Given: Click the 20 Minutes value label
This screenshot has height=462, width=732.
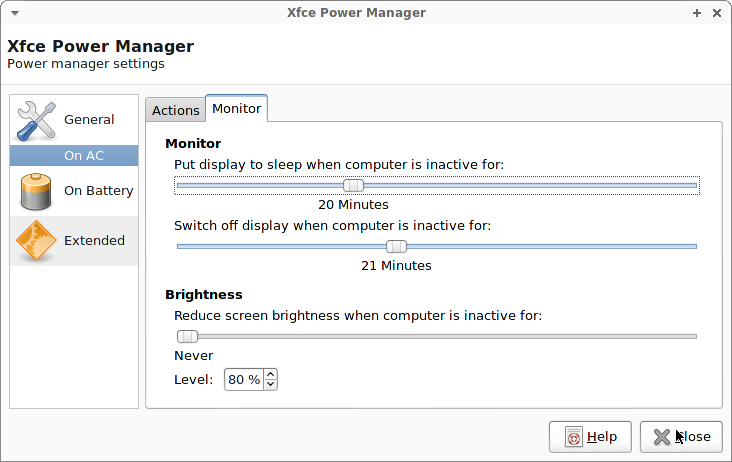Looking at the screenshot, I should 353,204.
